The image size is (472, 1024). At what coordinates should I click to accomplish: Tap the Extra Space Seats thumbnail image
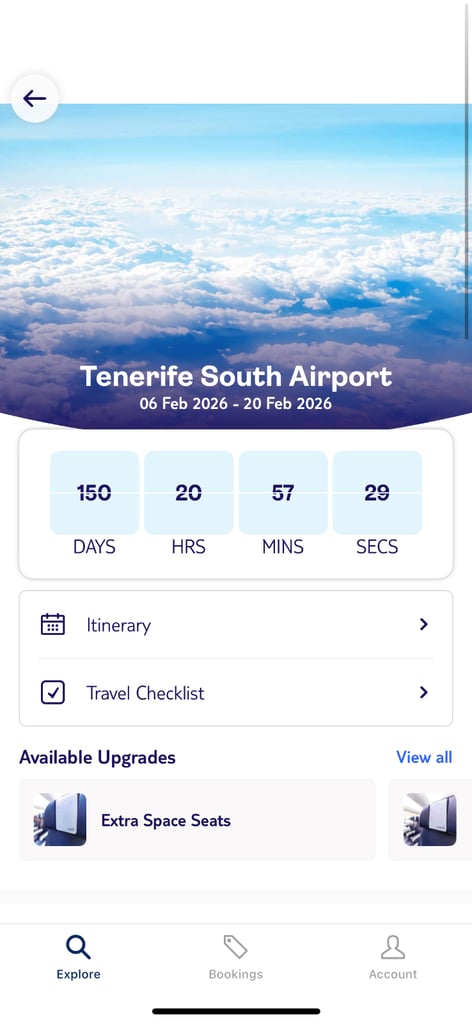(60, 820)
